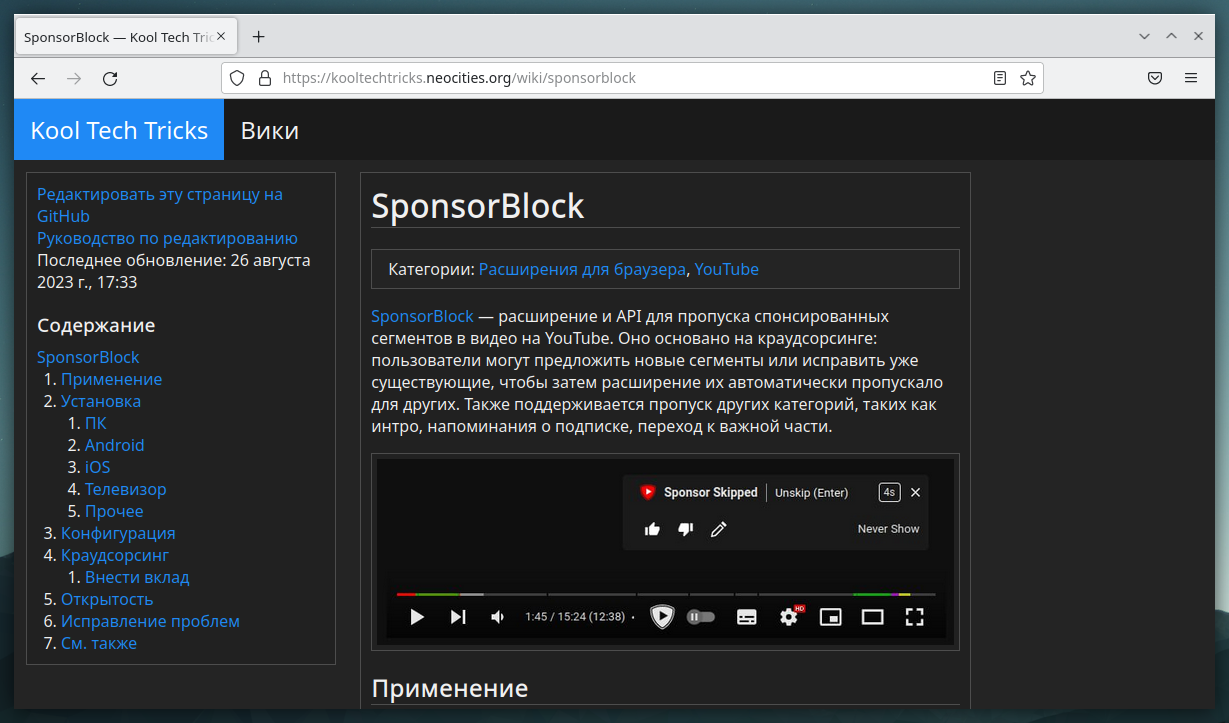Viewport: 1229px width, 723px height.
Task: Click the next video button in screenshot
Action: [458, 617]
